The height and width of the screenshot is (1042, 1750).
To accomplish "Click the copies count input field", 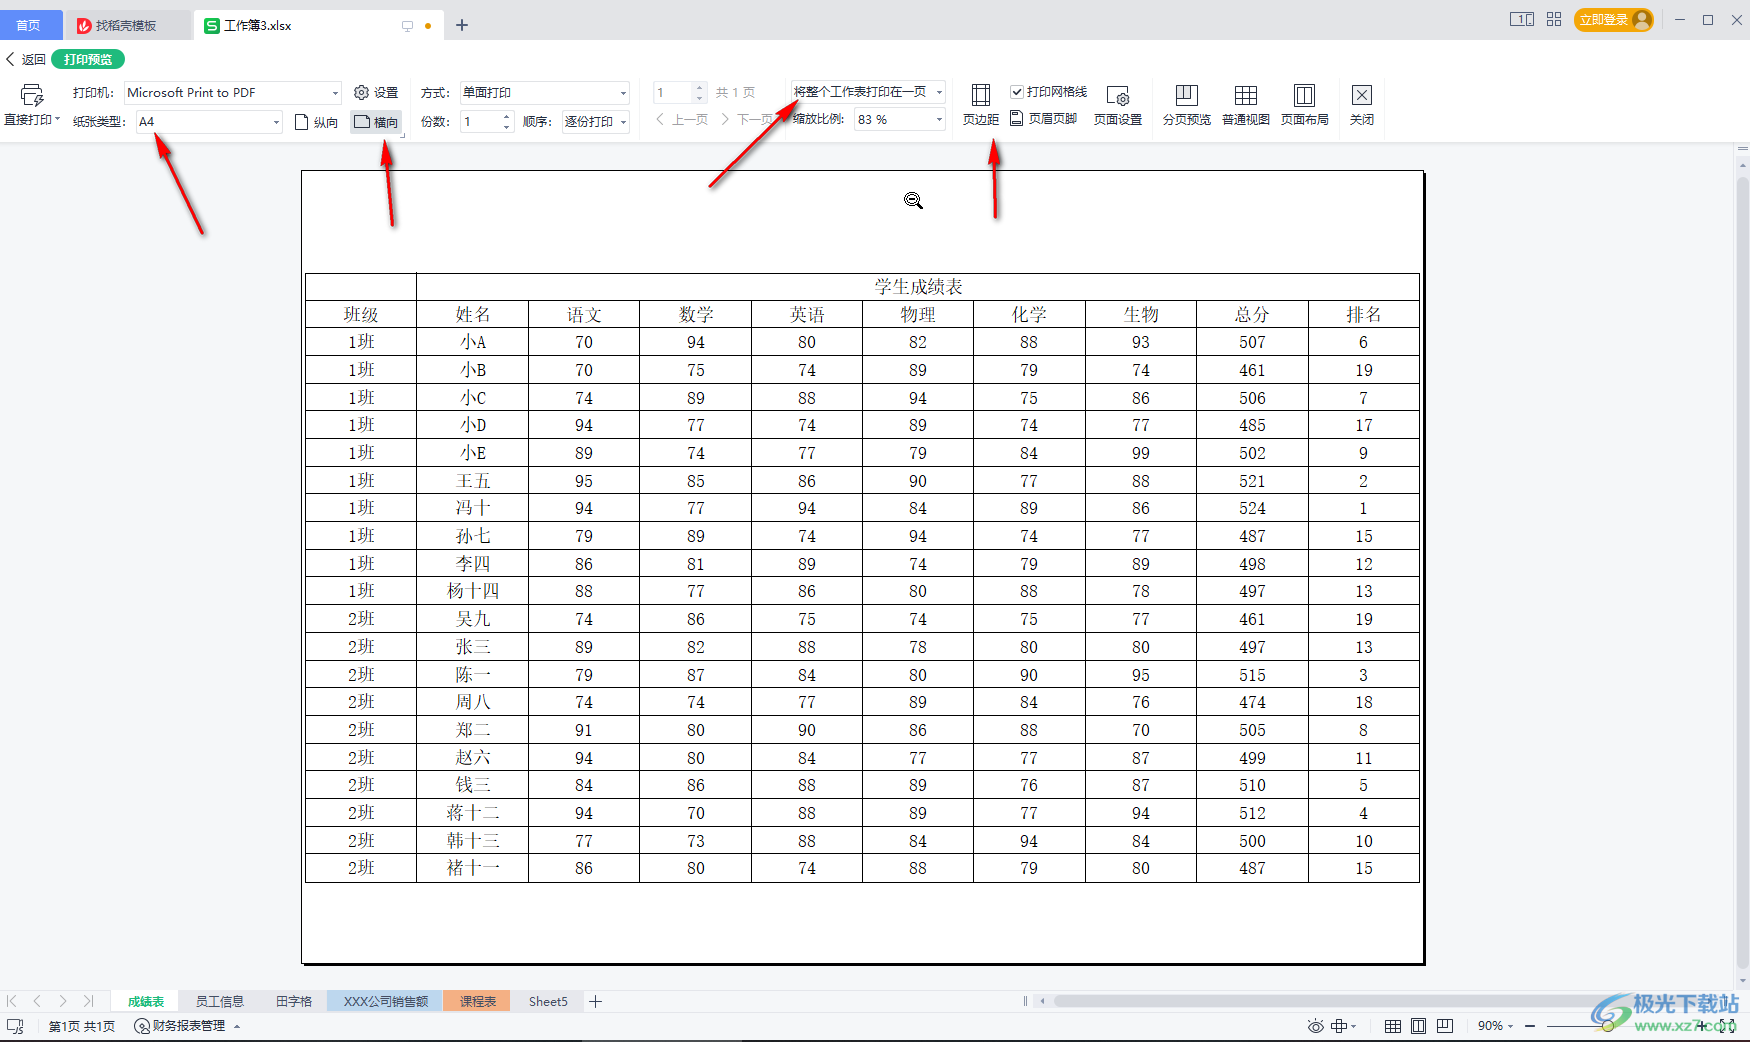I will coord(480,122).
